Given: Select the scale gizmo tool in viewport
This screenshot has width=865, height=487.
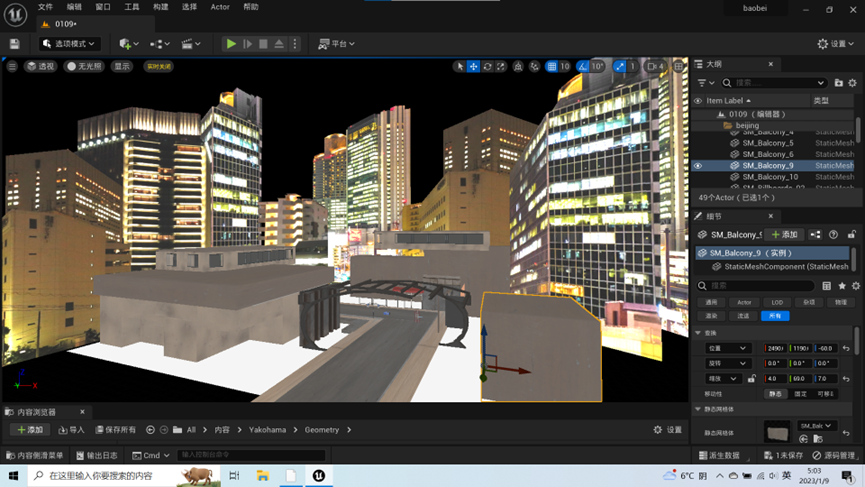Looking at the screenshot, I should (502, 67).
